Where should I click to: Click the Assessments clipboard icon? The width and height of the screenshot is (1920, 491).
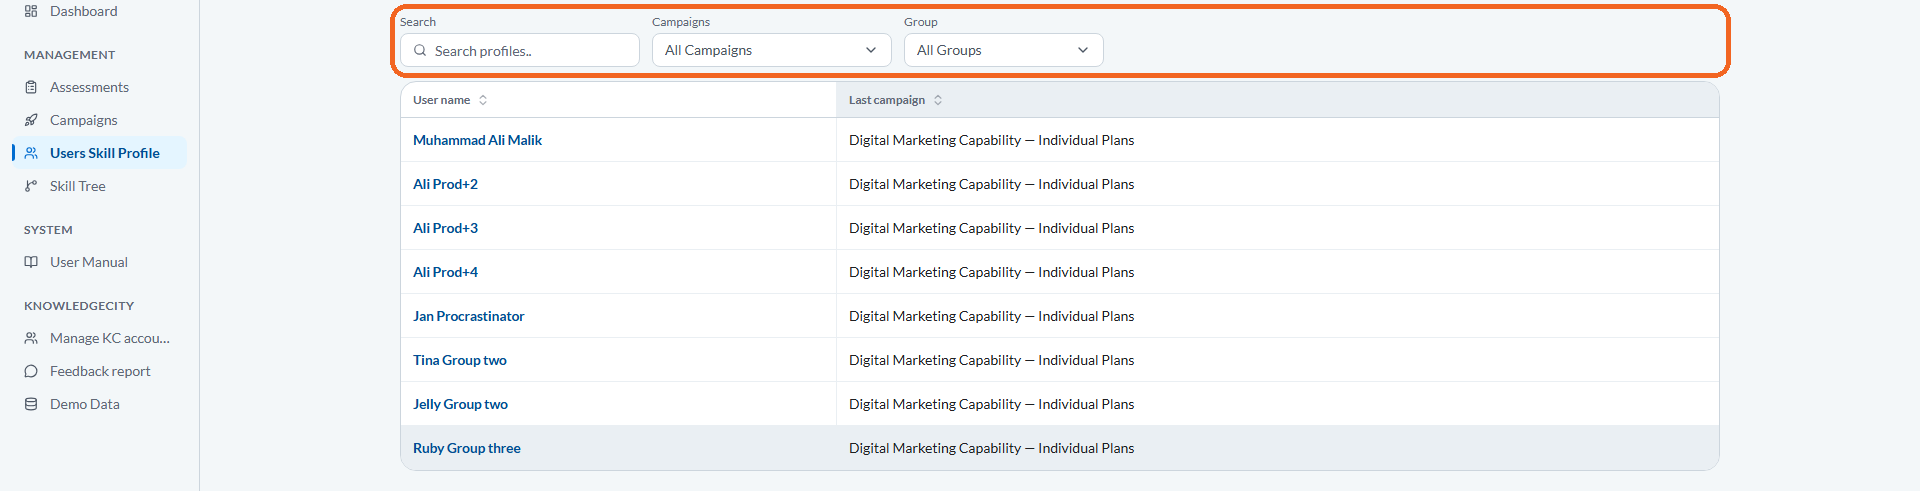pos(31,87)
